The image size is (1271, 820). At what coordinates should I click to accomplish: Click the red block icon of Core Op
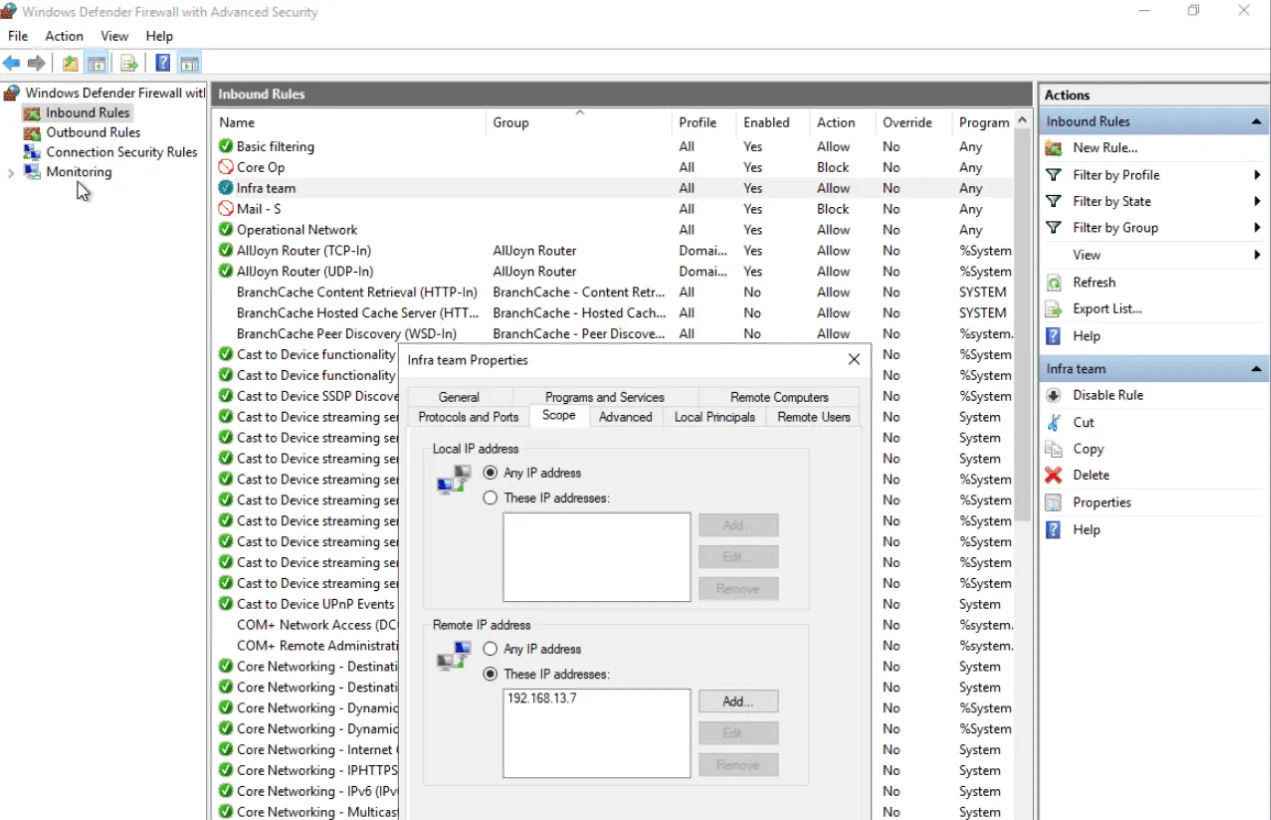226,167
